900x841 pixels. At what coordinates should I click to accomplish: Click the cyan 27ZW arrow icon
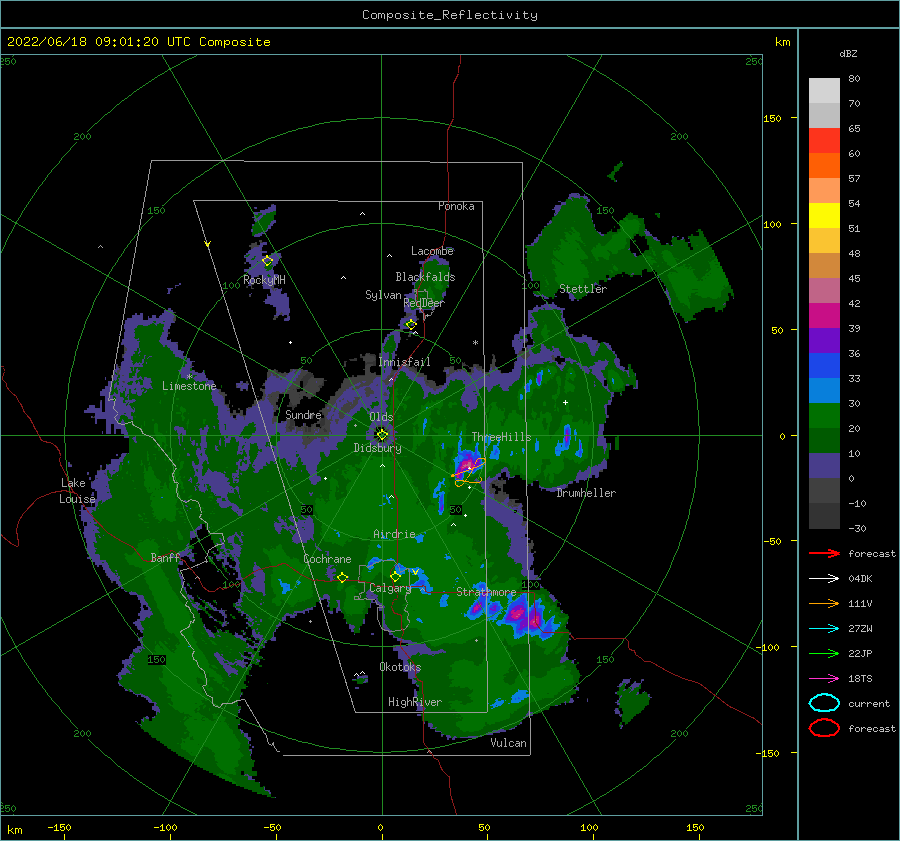824,628
